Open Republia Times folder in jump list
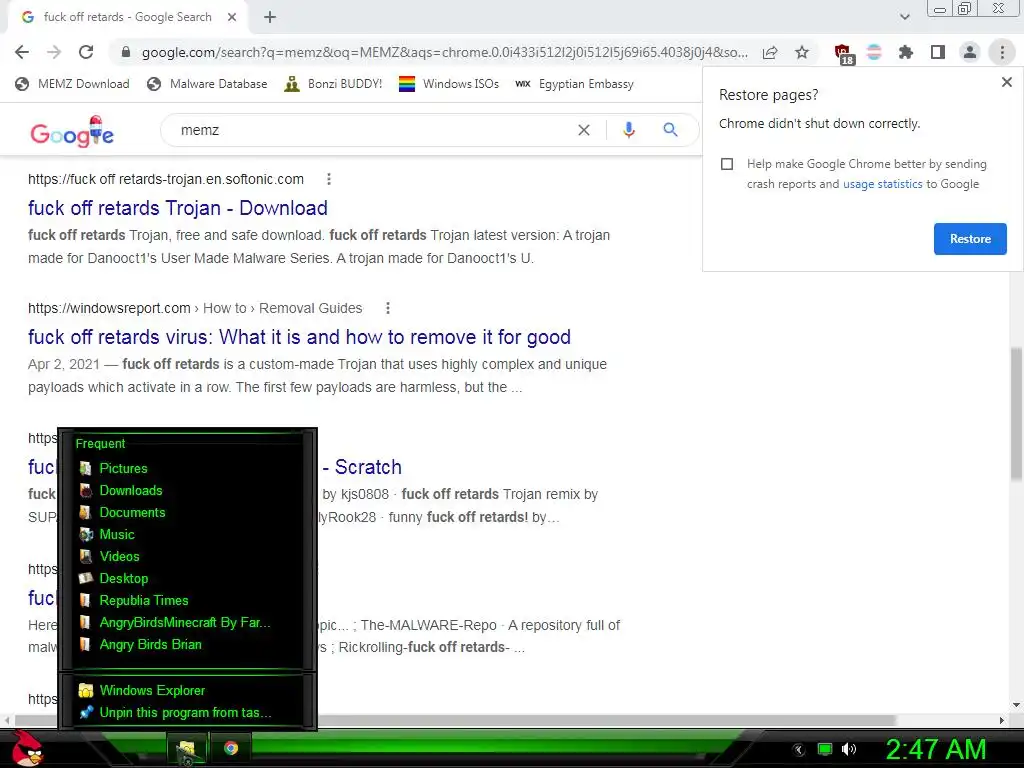The height and width of the screenshot is (768, 1024). coord(144,600)
